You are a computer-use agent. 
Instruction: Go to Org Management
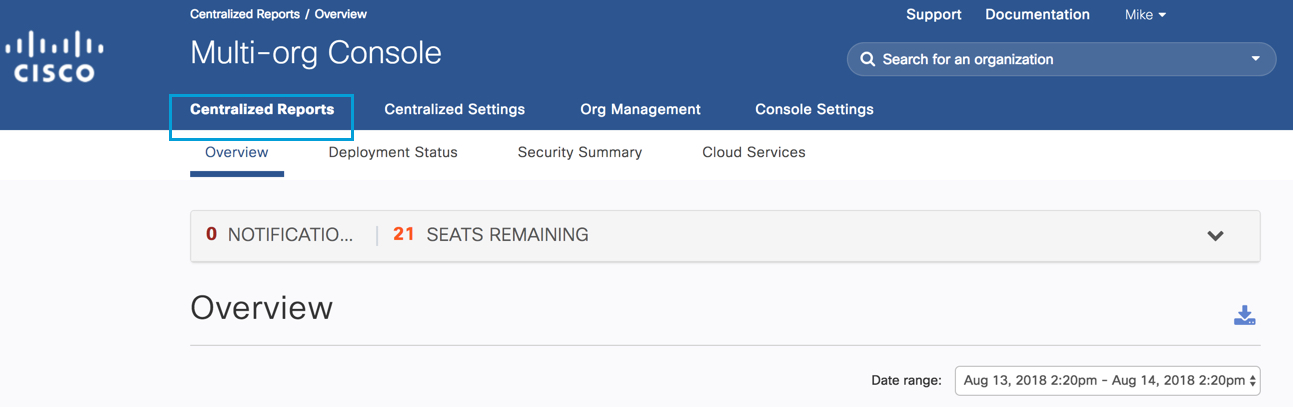tap(640, 110)
